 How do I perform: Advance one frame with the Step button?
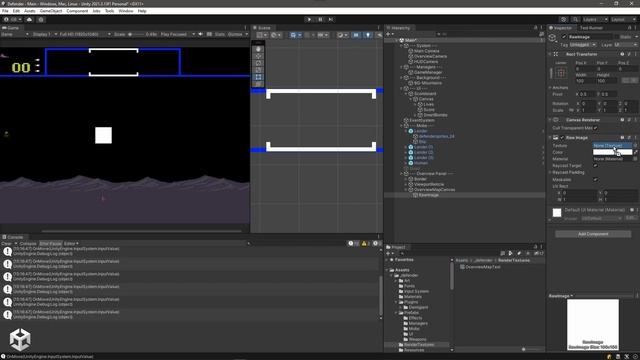click(x=331, y=19)
